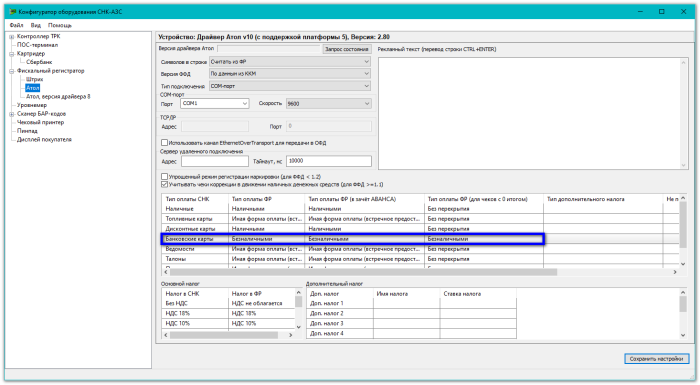Open the Скорость 9600 dropdown

[x=329, y=104]
